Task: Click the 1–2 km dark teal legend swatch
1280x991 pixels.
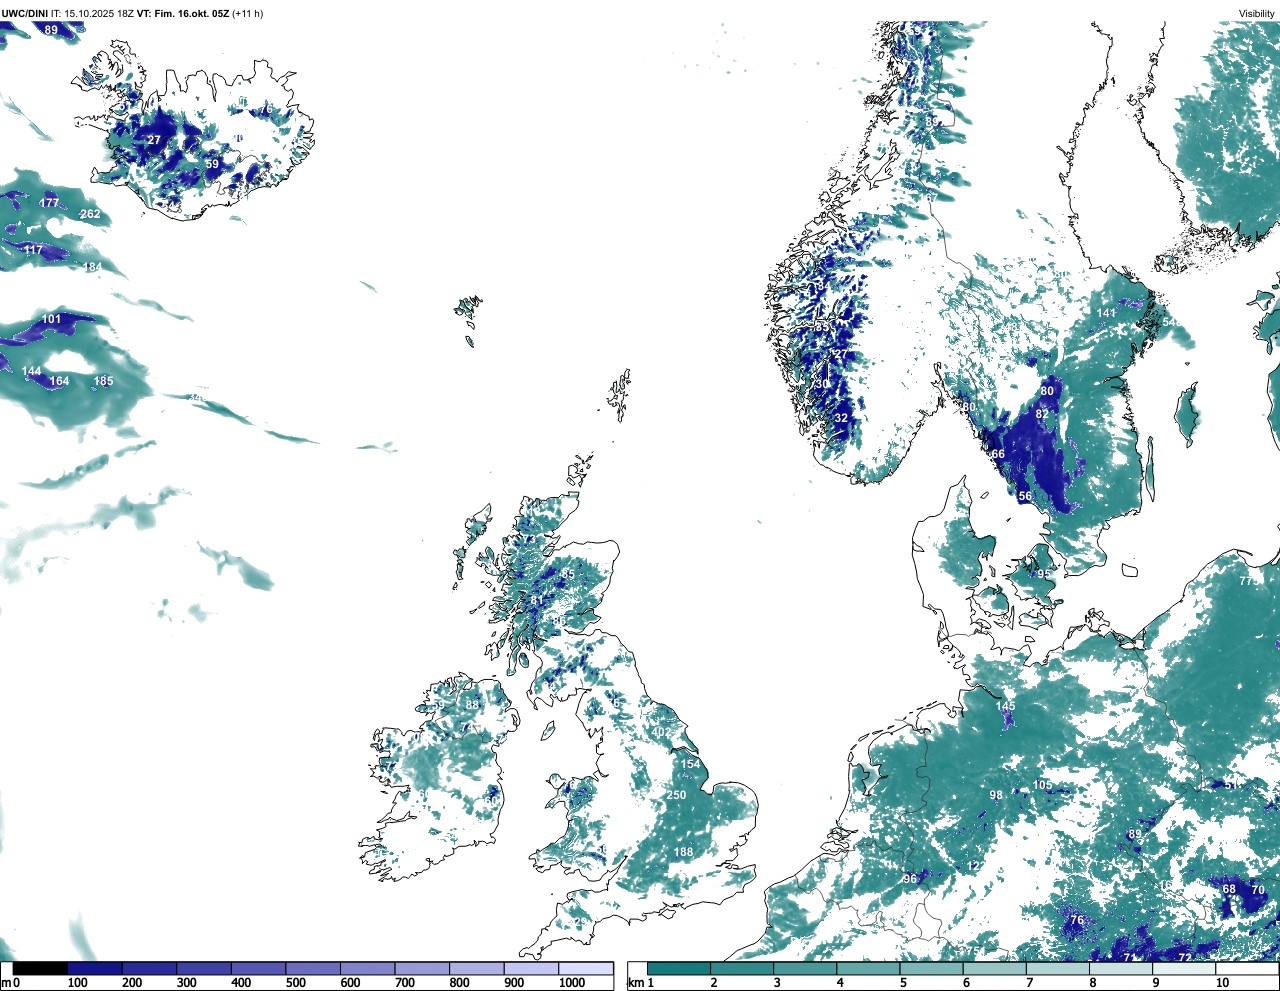Action: tap(679, 968)
